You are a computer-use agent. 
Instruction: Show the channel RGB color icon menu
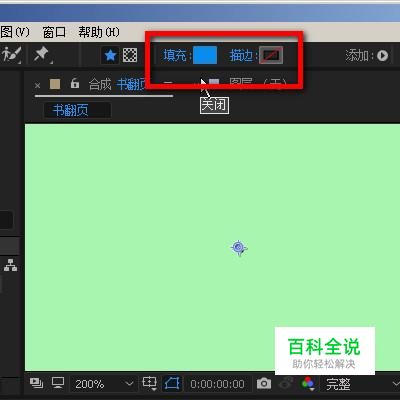[x=308, y=383]
